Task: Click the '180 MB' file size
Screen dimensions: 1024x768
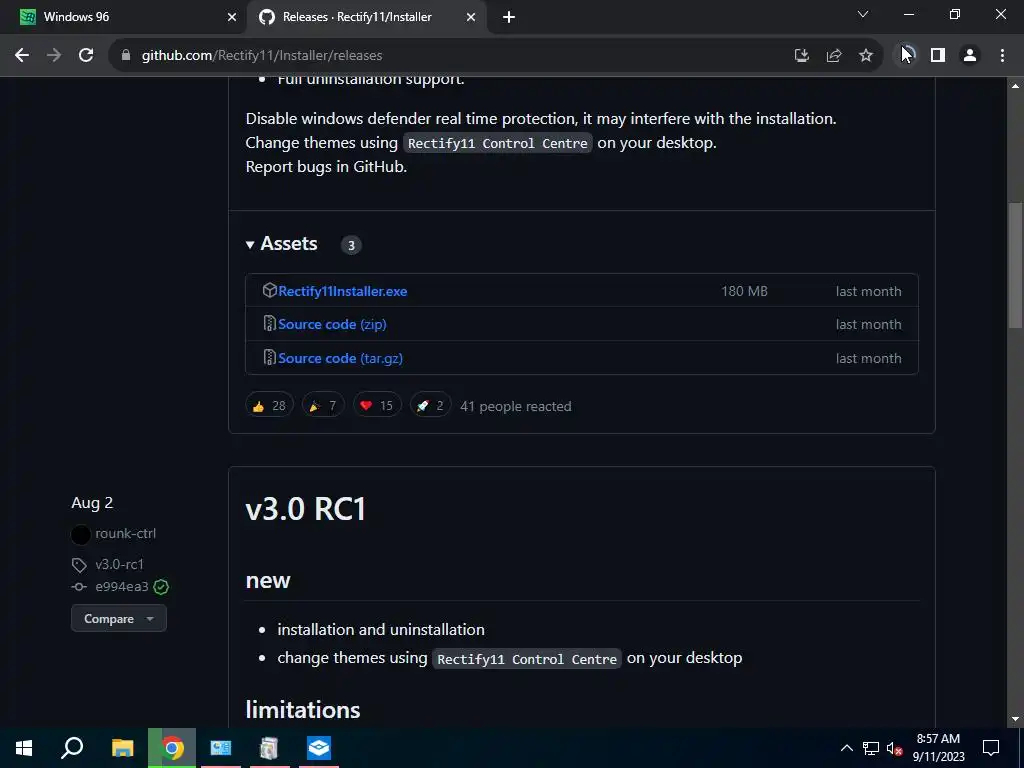Action: point(744,291)
